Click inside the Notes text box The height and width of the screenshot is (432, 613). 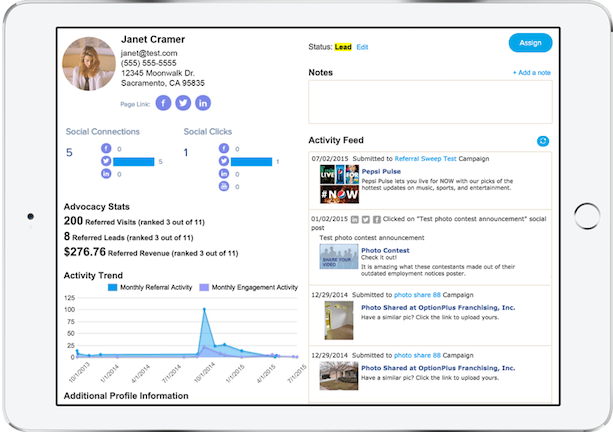[x=430, y=102]
